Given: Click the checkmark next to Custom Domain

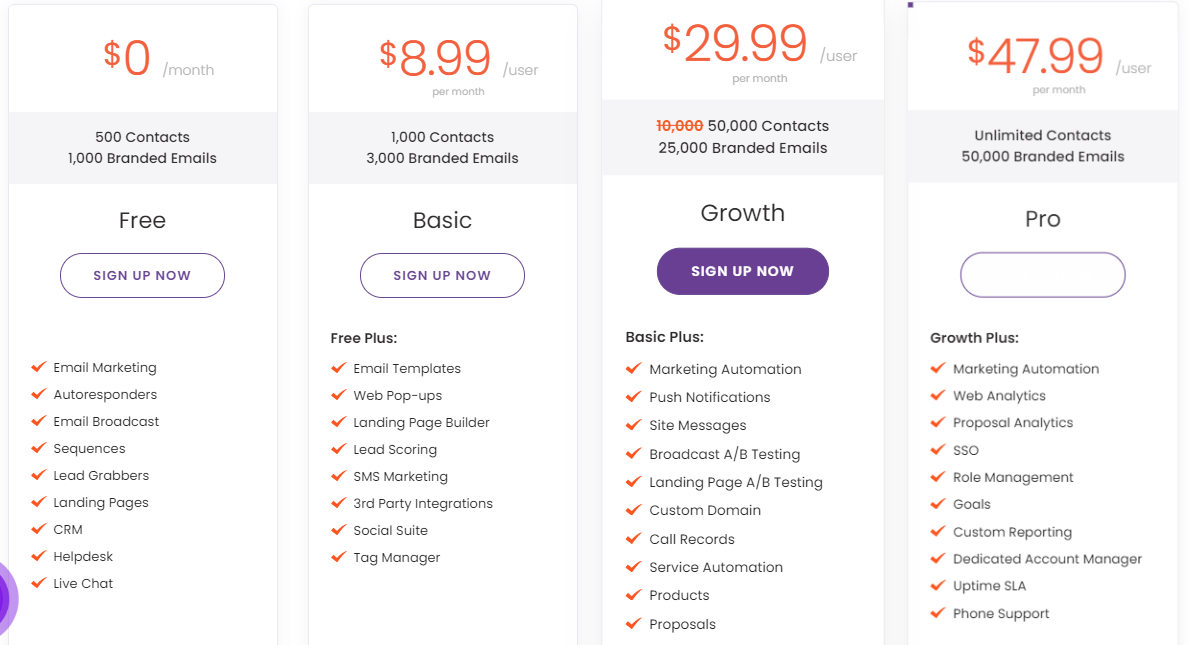Looking at the screenshot, I should click(633, 509).
